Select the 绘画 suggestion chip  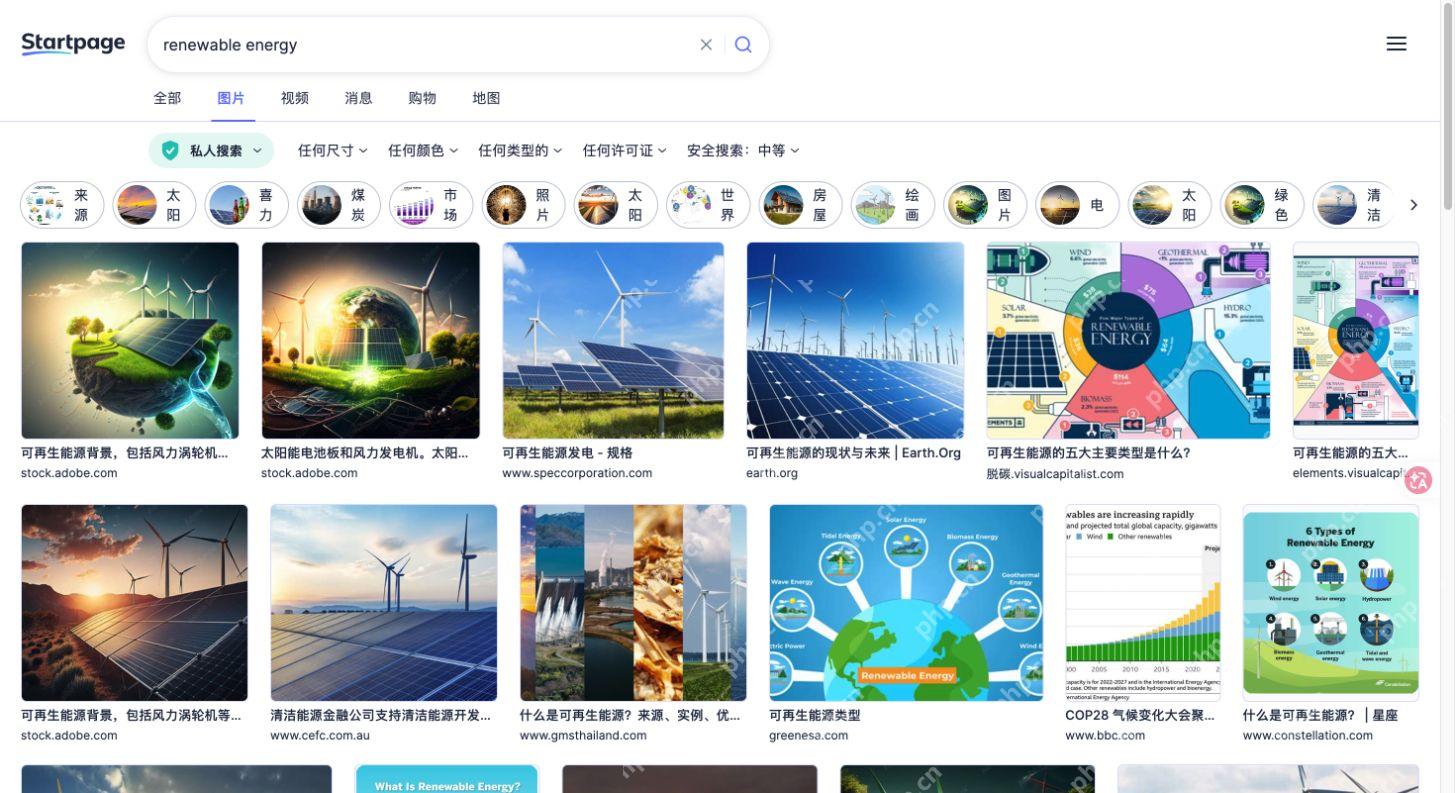(892, 205)
